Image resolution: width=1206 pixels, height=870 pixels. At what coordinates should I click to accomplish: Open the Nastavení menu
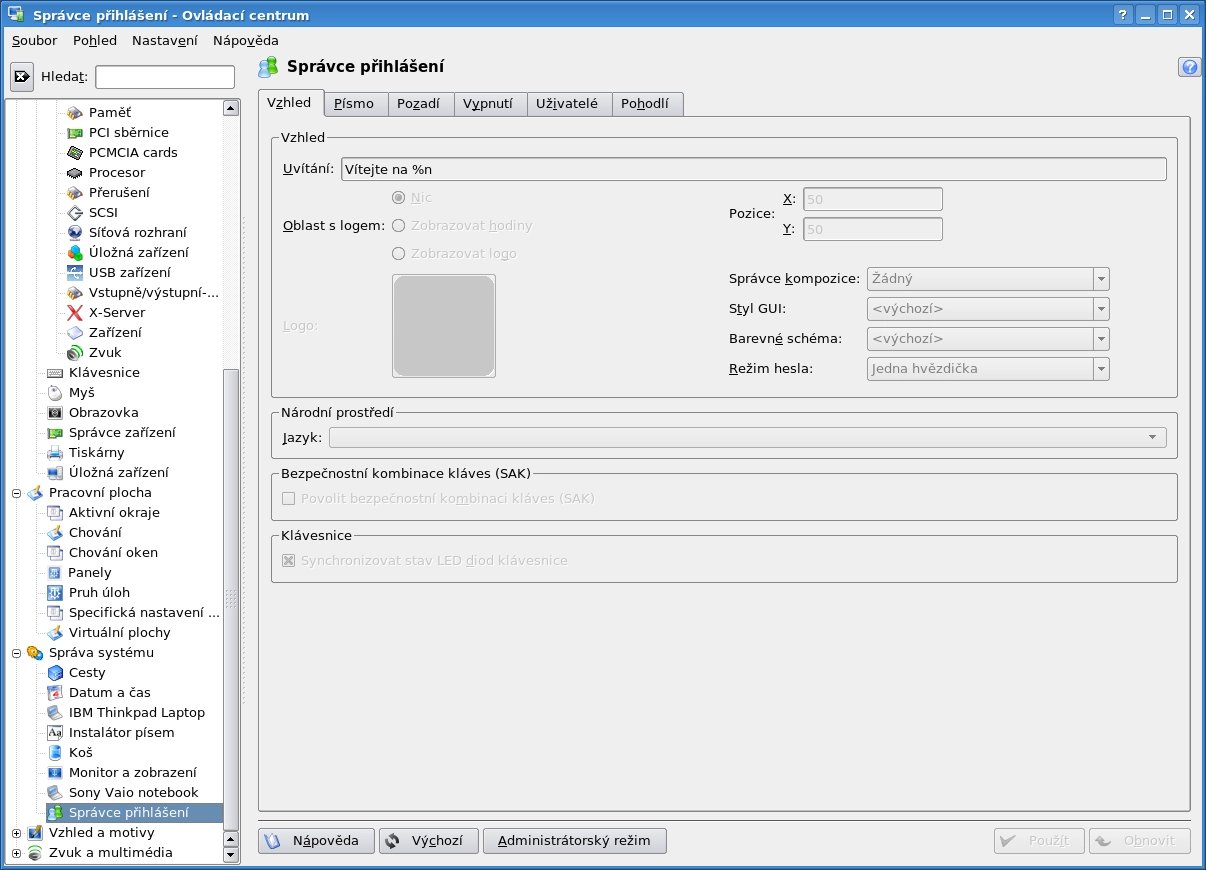[x=164, y=40]
